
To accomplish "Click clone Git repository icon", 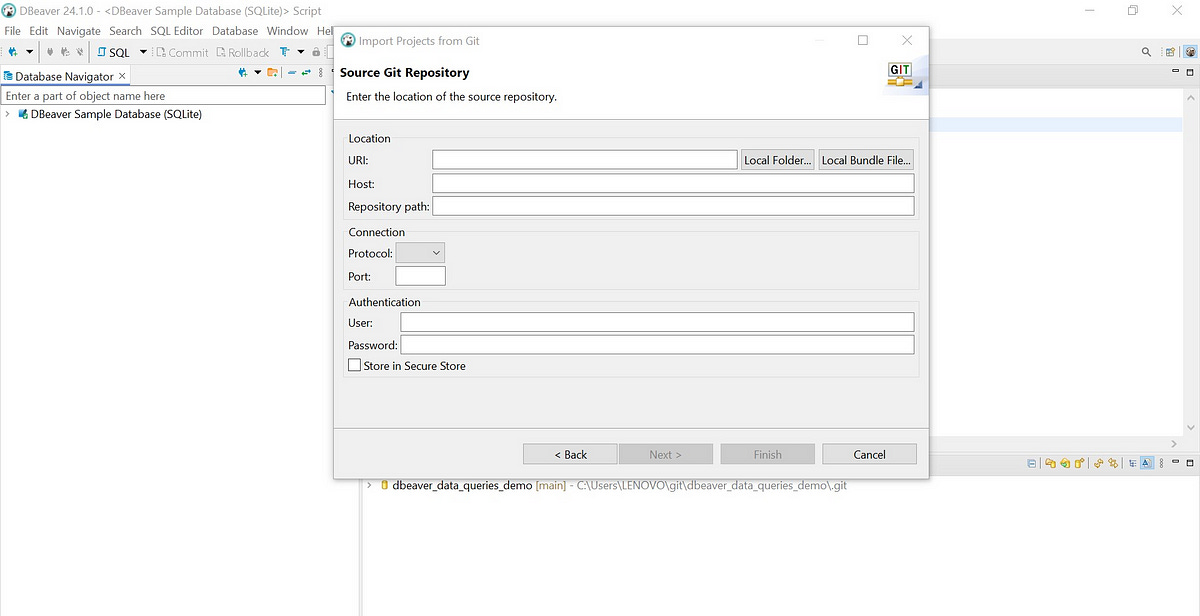I will pos(1065,463).
